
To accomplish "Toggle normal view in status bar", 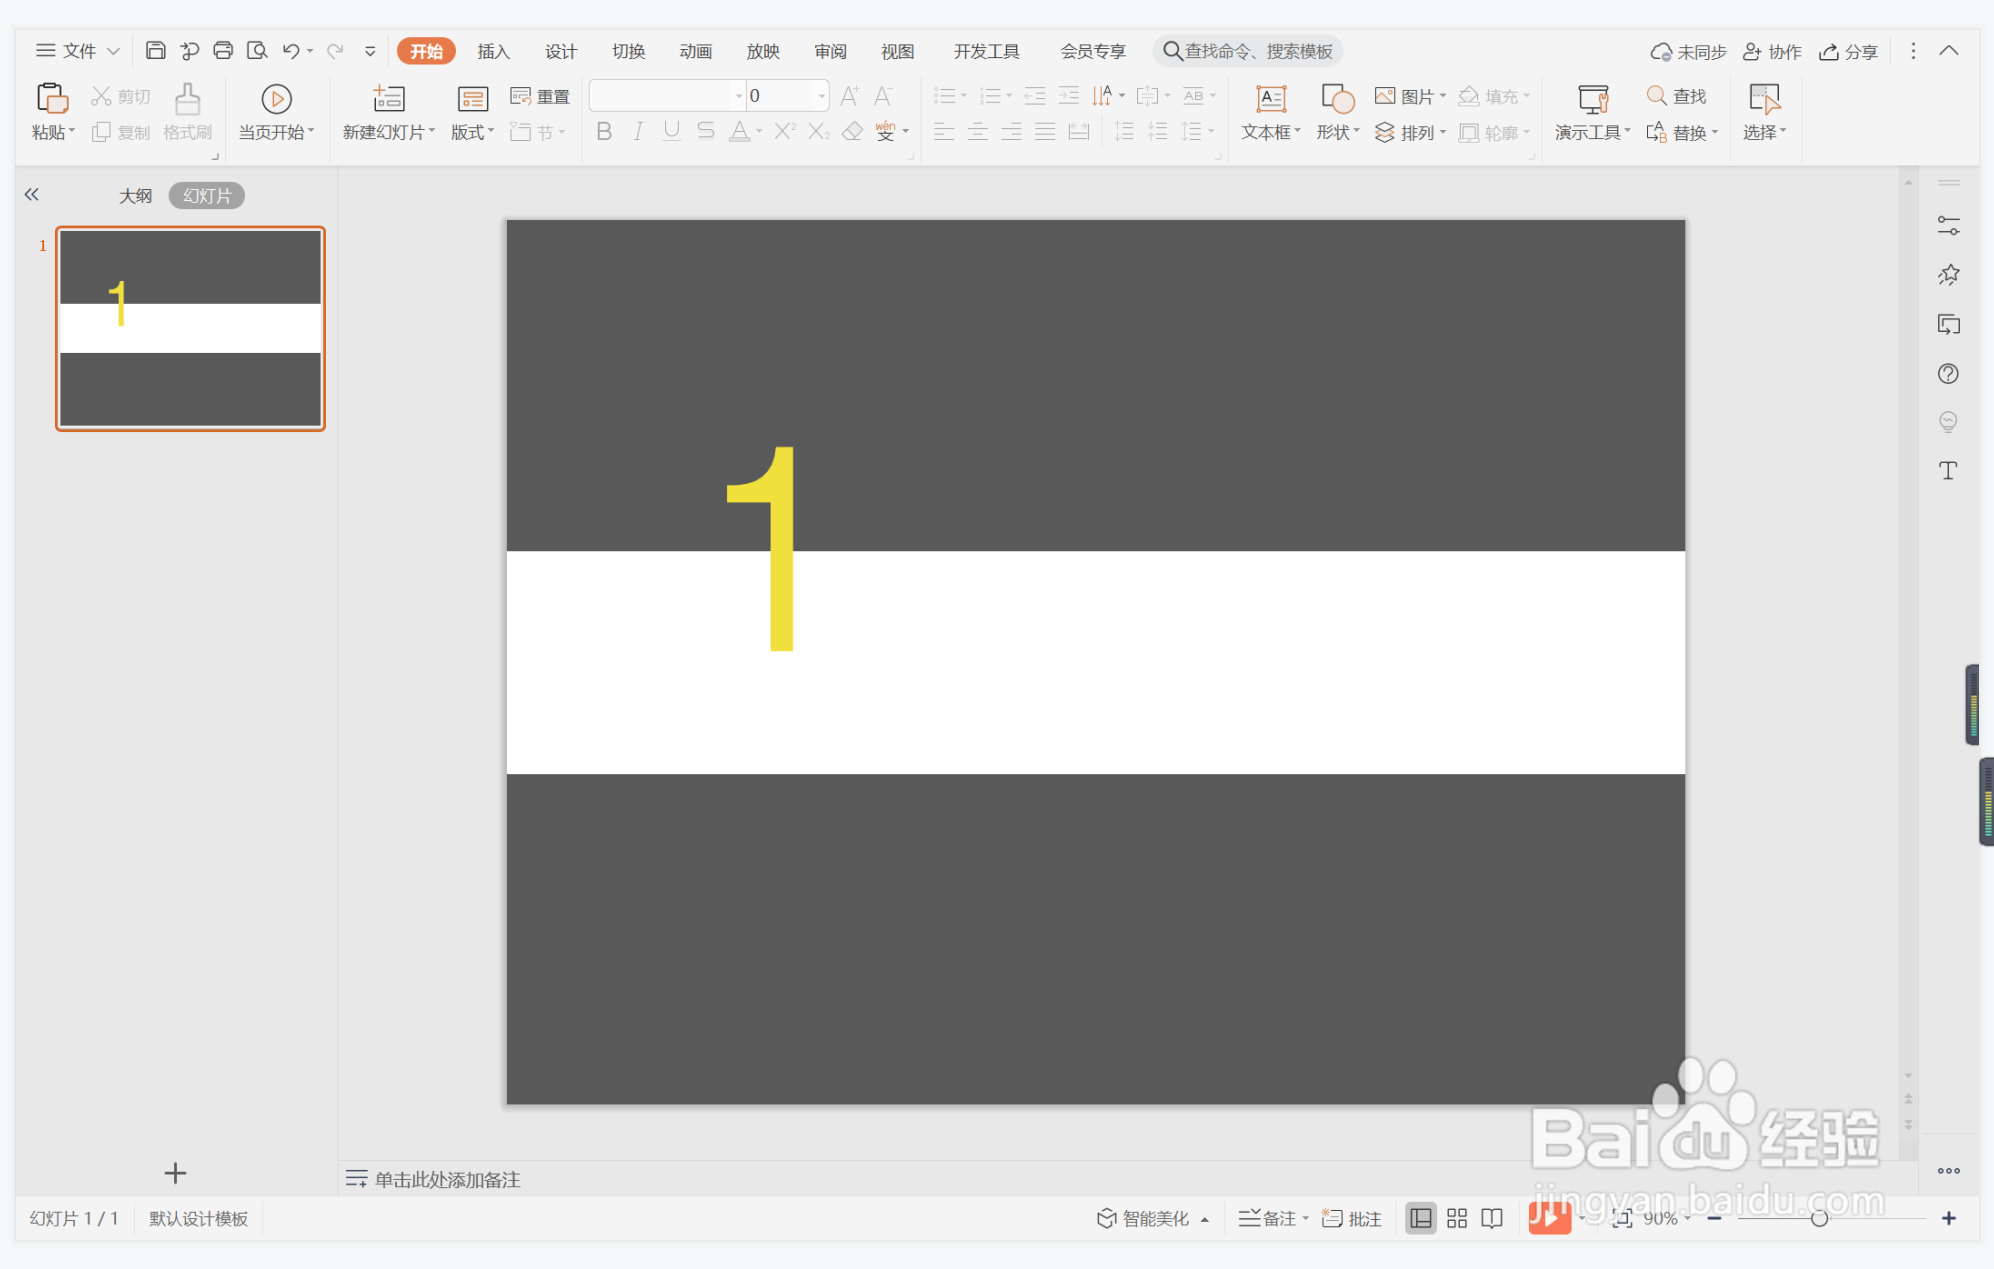I will 1420,1218.
